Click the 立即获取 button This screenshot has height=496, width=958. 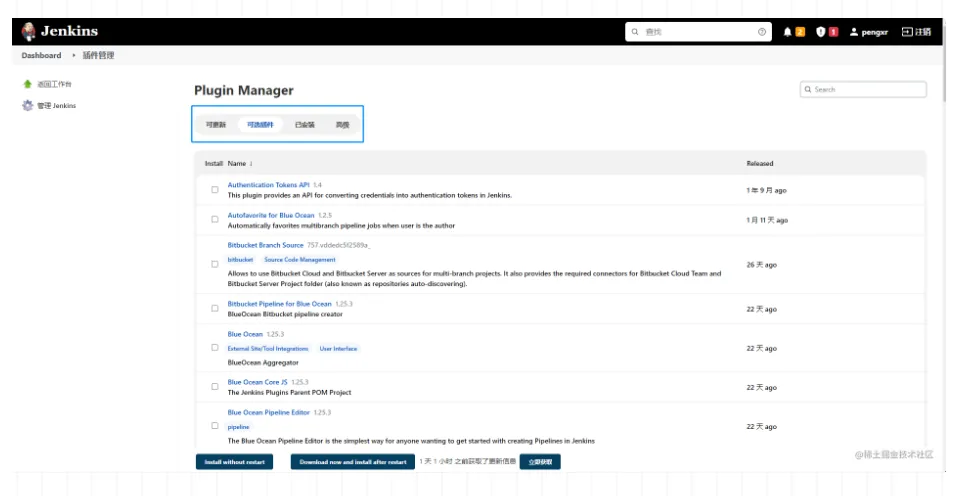coord(540,462)
